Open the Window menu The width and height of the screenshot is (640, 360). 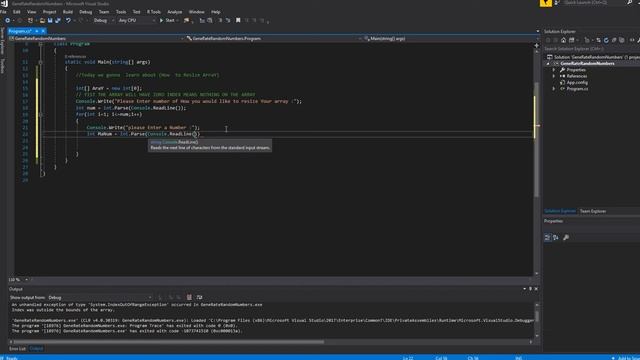pyautogui.click(x=196, y=12)
